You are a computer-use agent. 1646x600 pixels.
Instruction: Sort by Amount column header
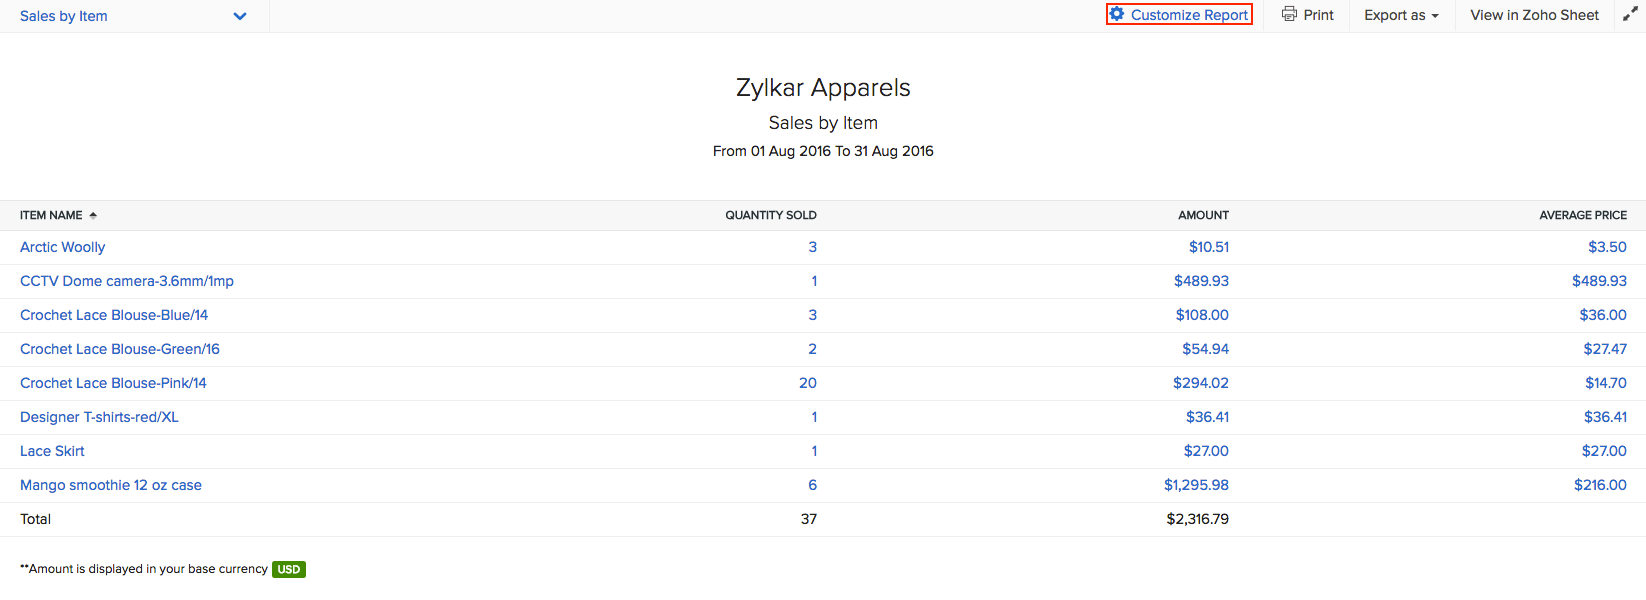click(1203, 215)
